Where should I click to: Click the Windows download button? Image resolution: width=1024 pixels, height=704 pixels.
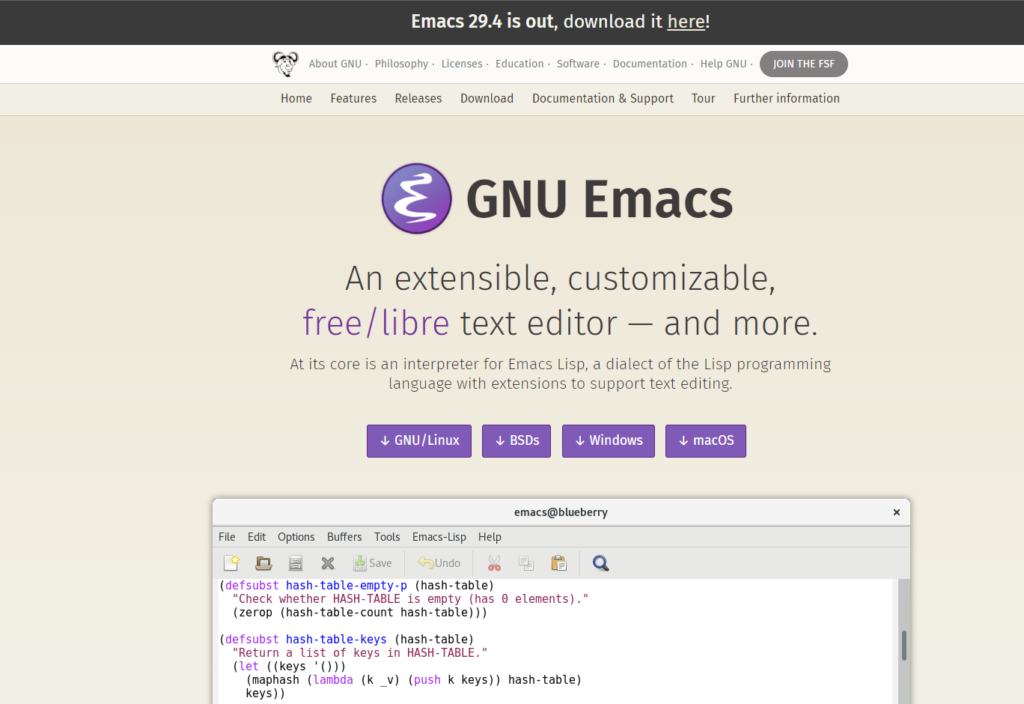click(x=608, y=441)
